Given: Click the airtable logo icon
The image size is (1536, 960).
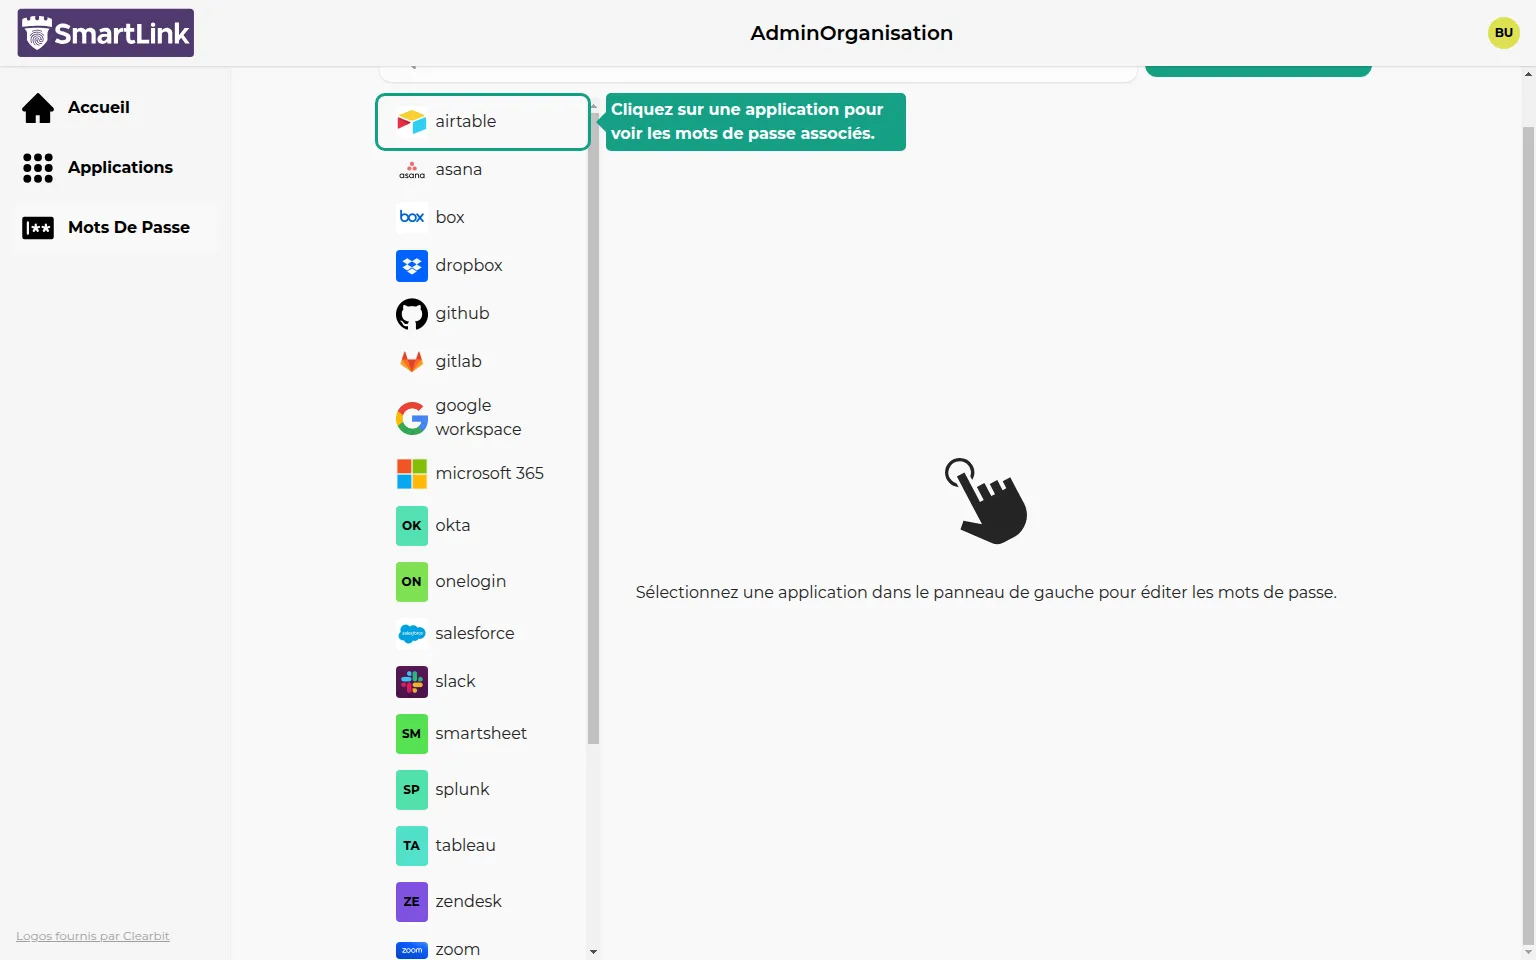Looking at the screenshot, I should (412, 122).
